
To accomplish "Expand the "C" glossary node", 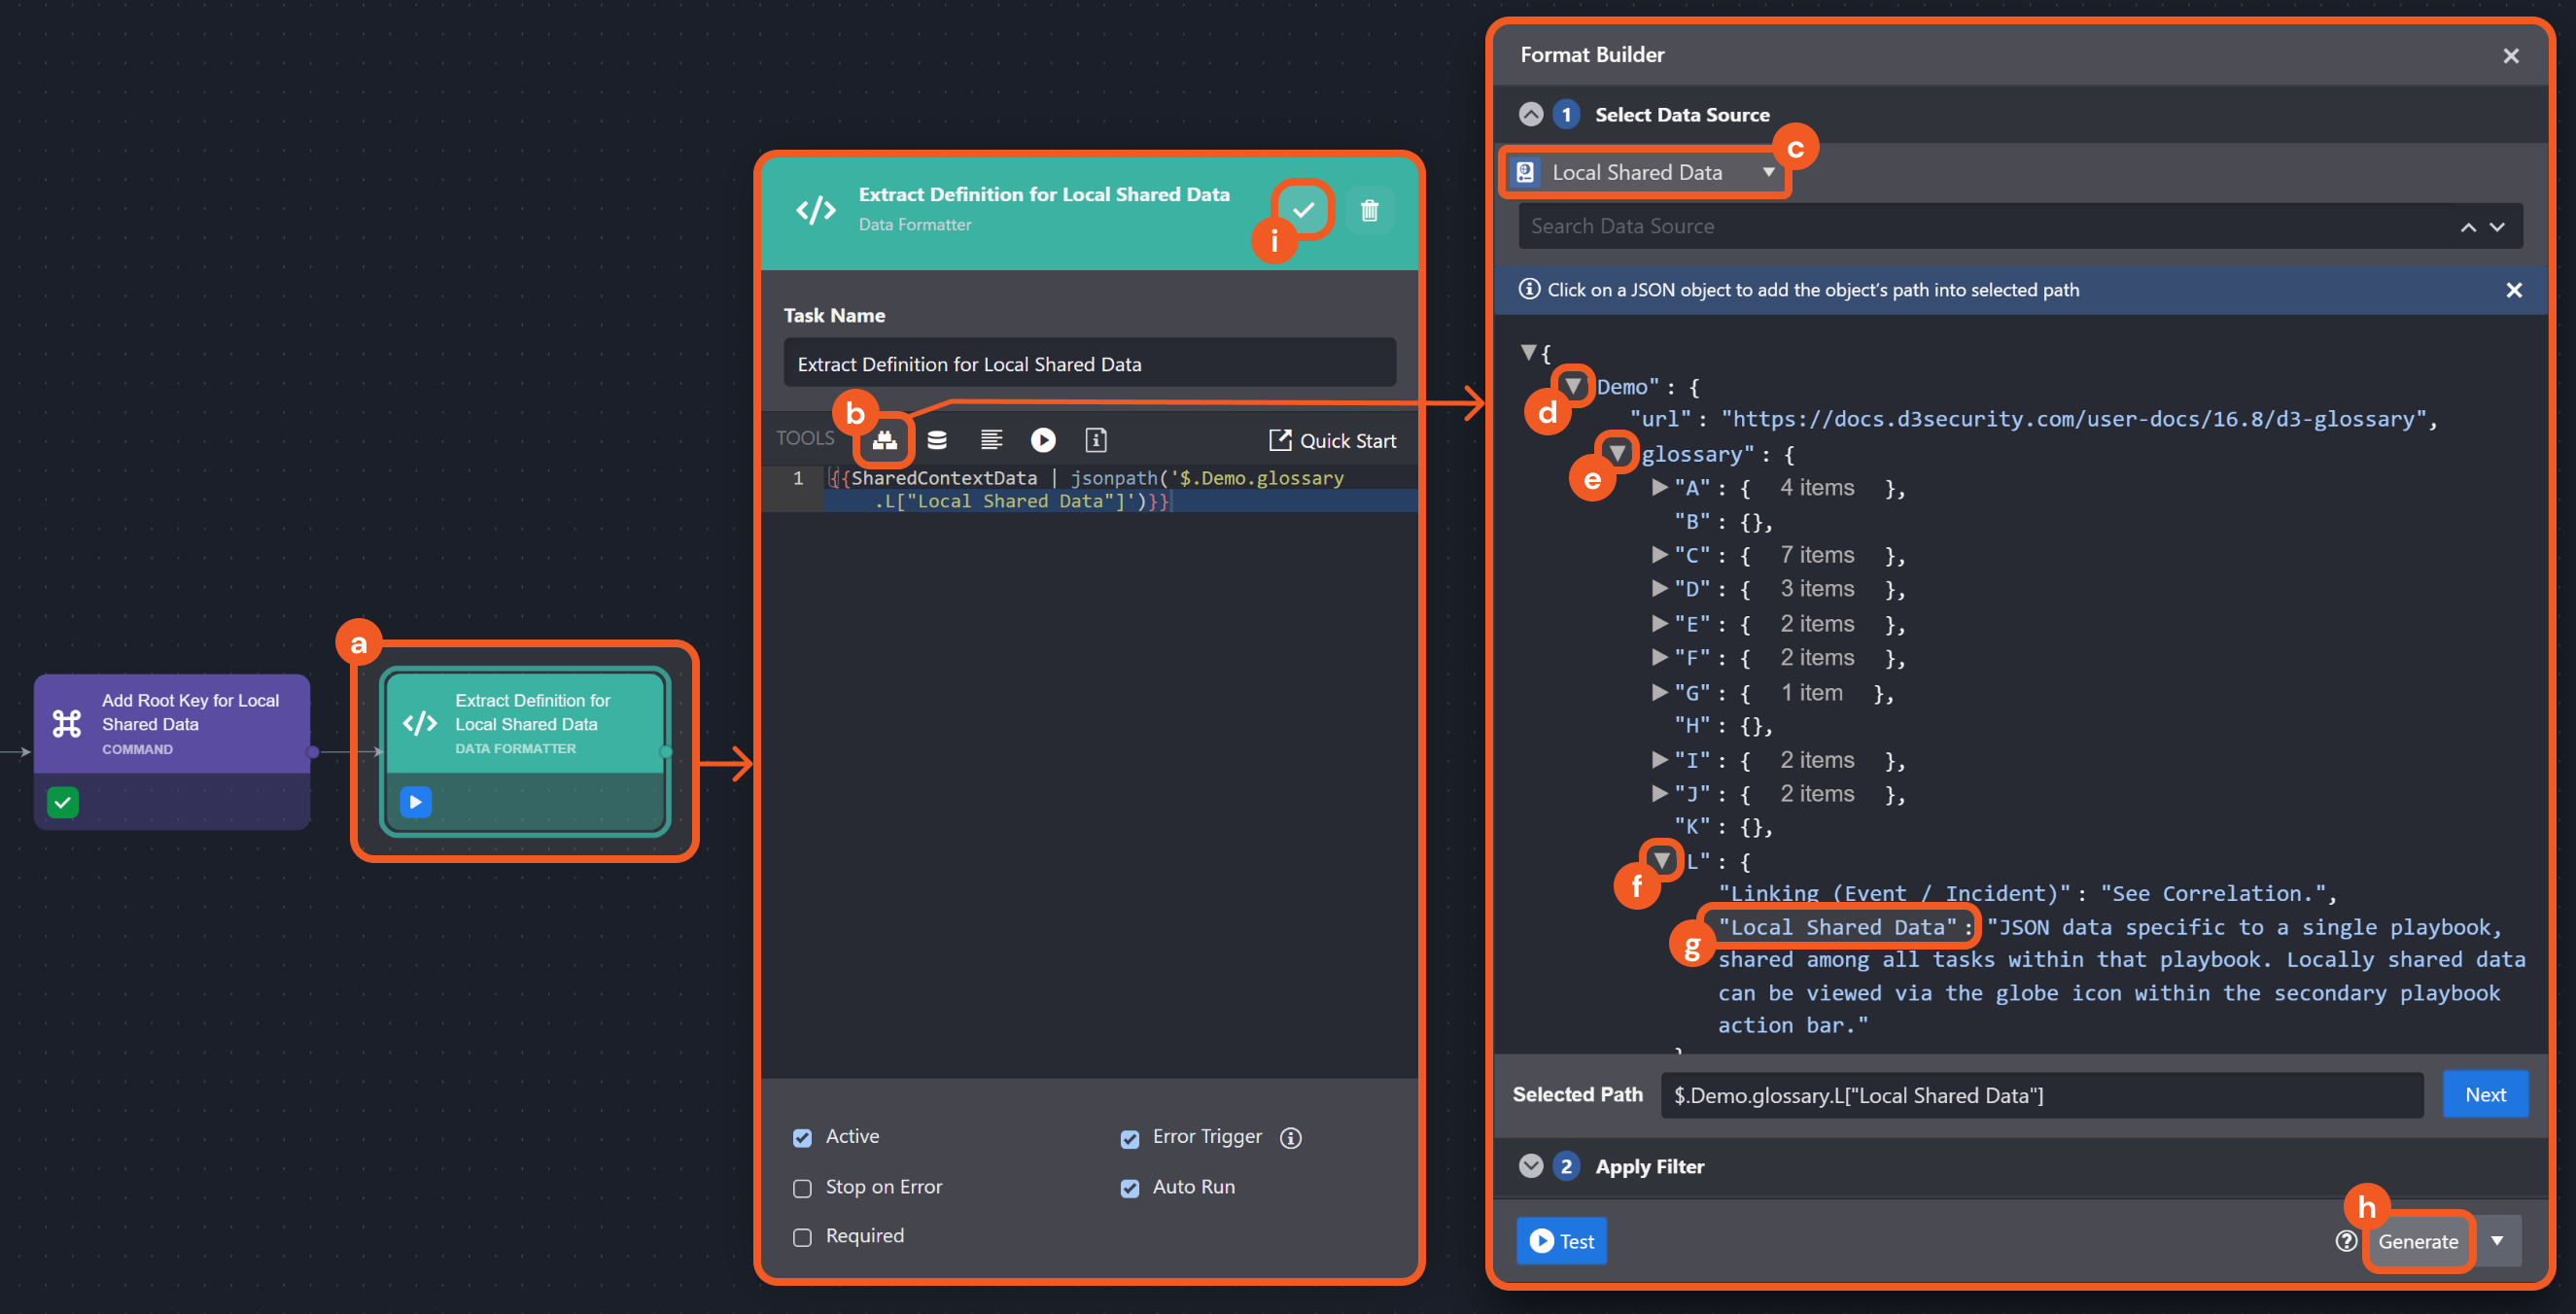I will [x=1660, y=554].
